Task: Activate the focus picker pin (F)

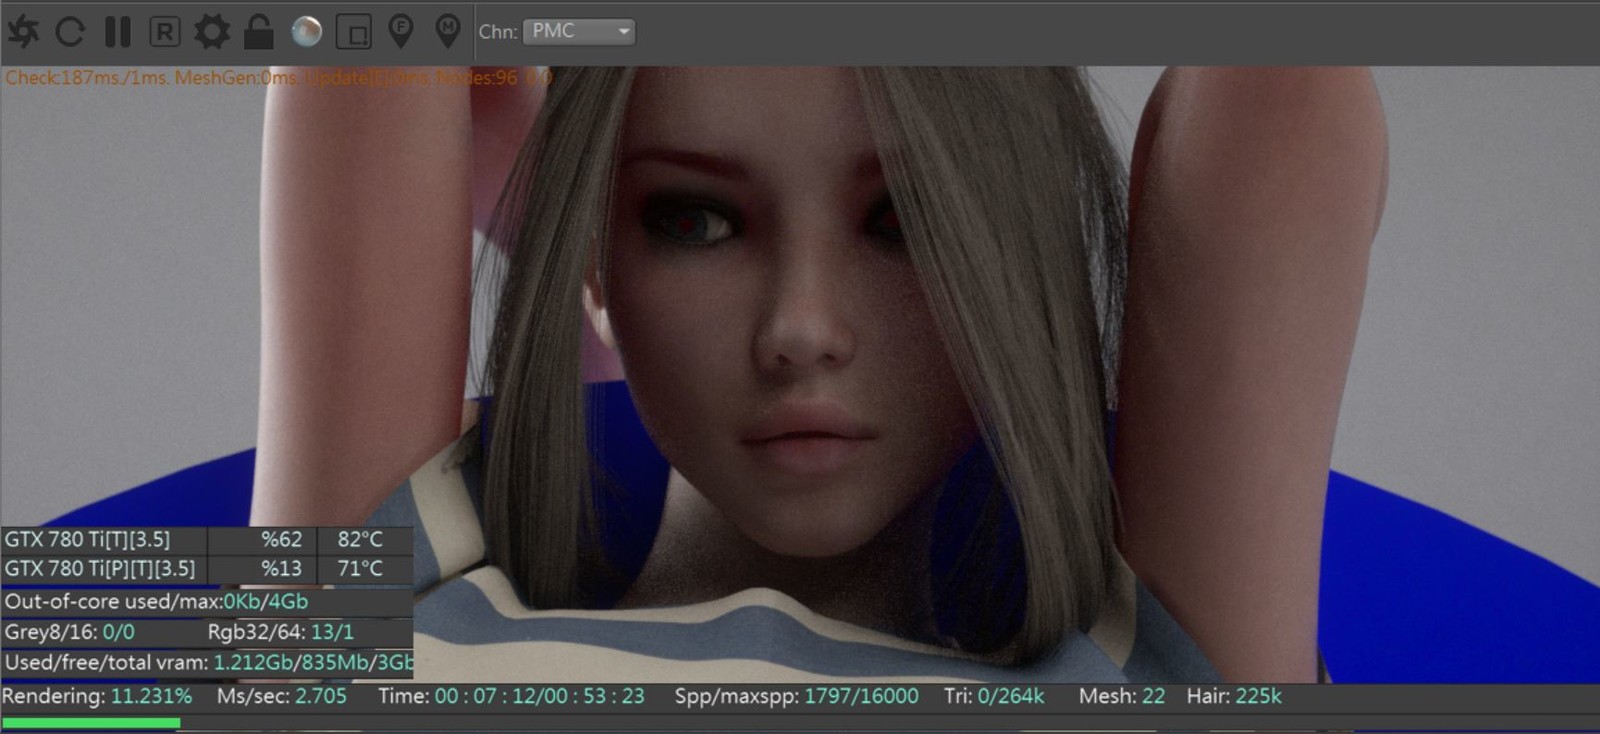Action: click(x=401, y=31)
